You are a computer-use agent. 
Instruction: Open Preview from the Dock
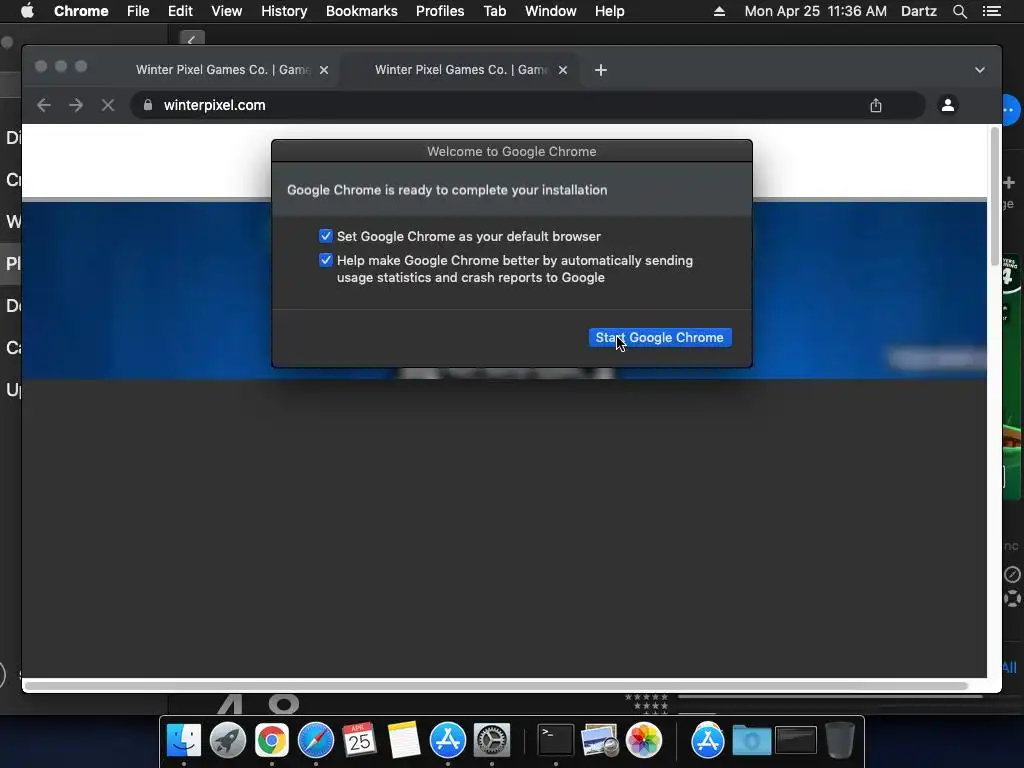coord(600,741)
